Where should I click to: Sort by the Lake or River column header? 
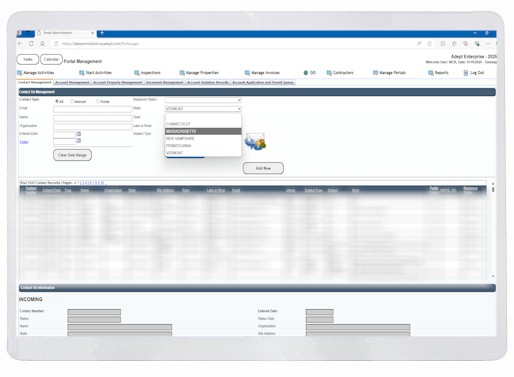(x=216, y=190)
